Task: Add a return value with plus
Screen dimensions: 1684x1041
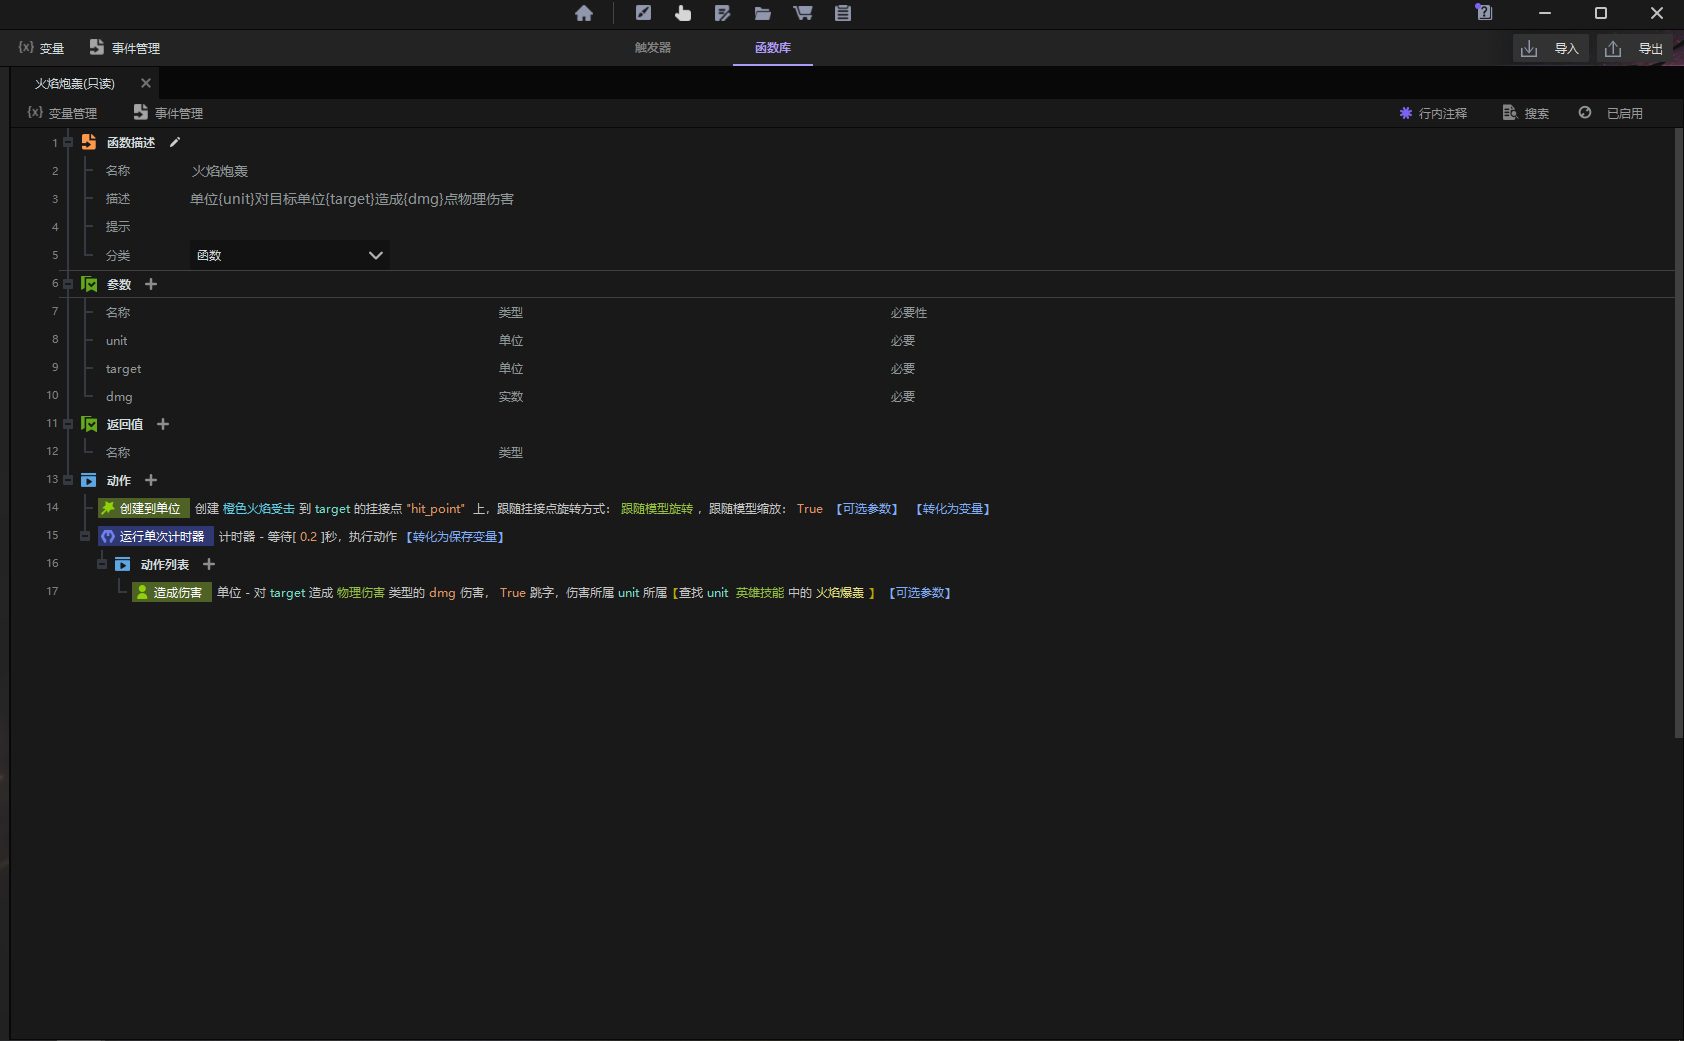Action: click(x=163, y=424)
